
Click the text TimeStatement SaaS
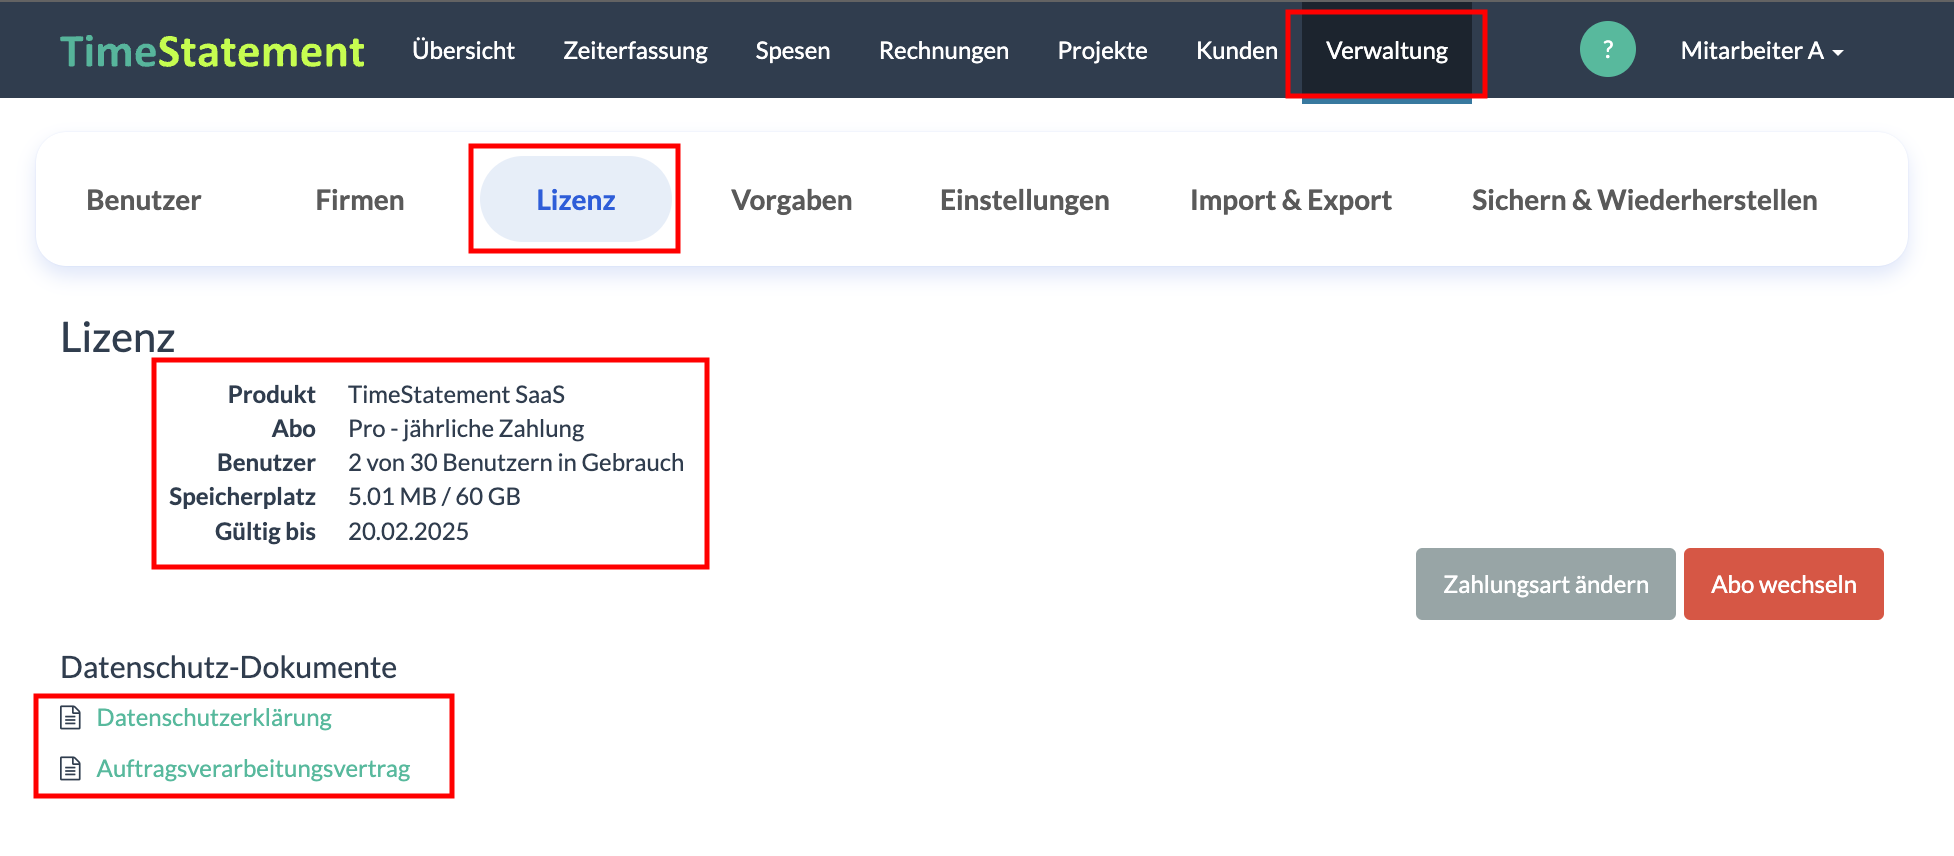coord(456,395)
